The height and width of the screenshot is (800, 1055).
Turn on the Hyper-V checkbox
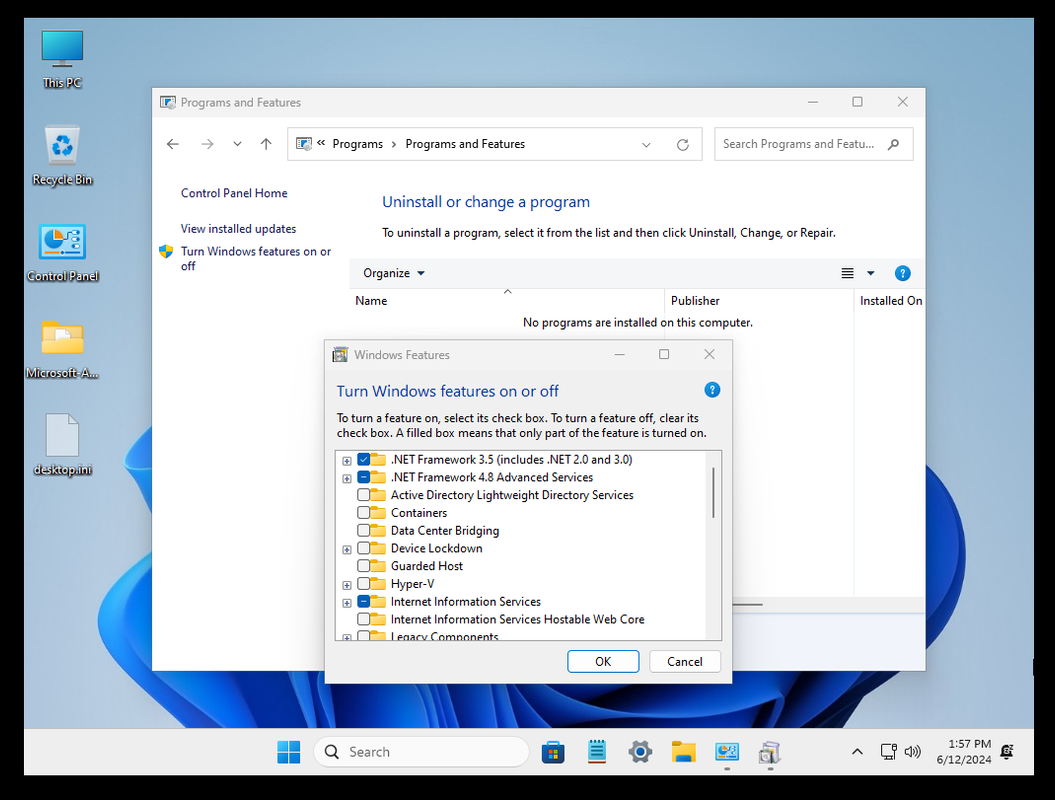tap(363, 584)
